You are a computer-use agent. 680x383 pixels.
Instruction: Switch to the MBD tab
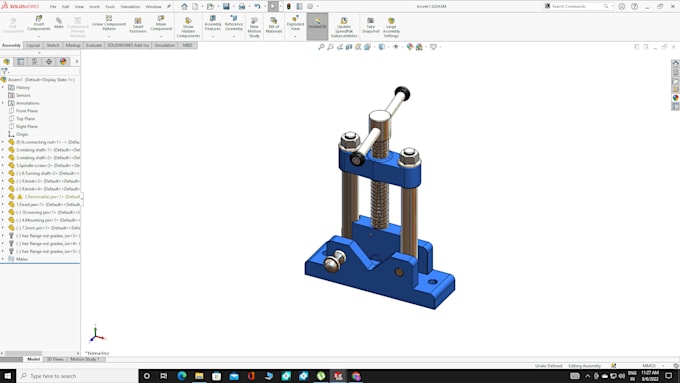click(x=187, y=46)
